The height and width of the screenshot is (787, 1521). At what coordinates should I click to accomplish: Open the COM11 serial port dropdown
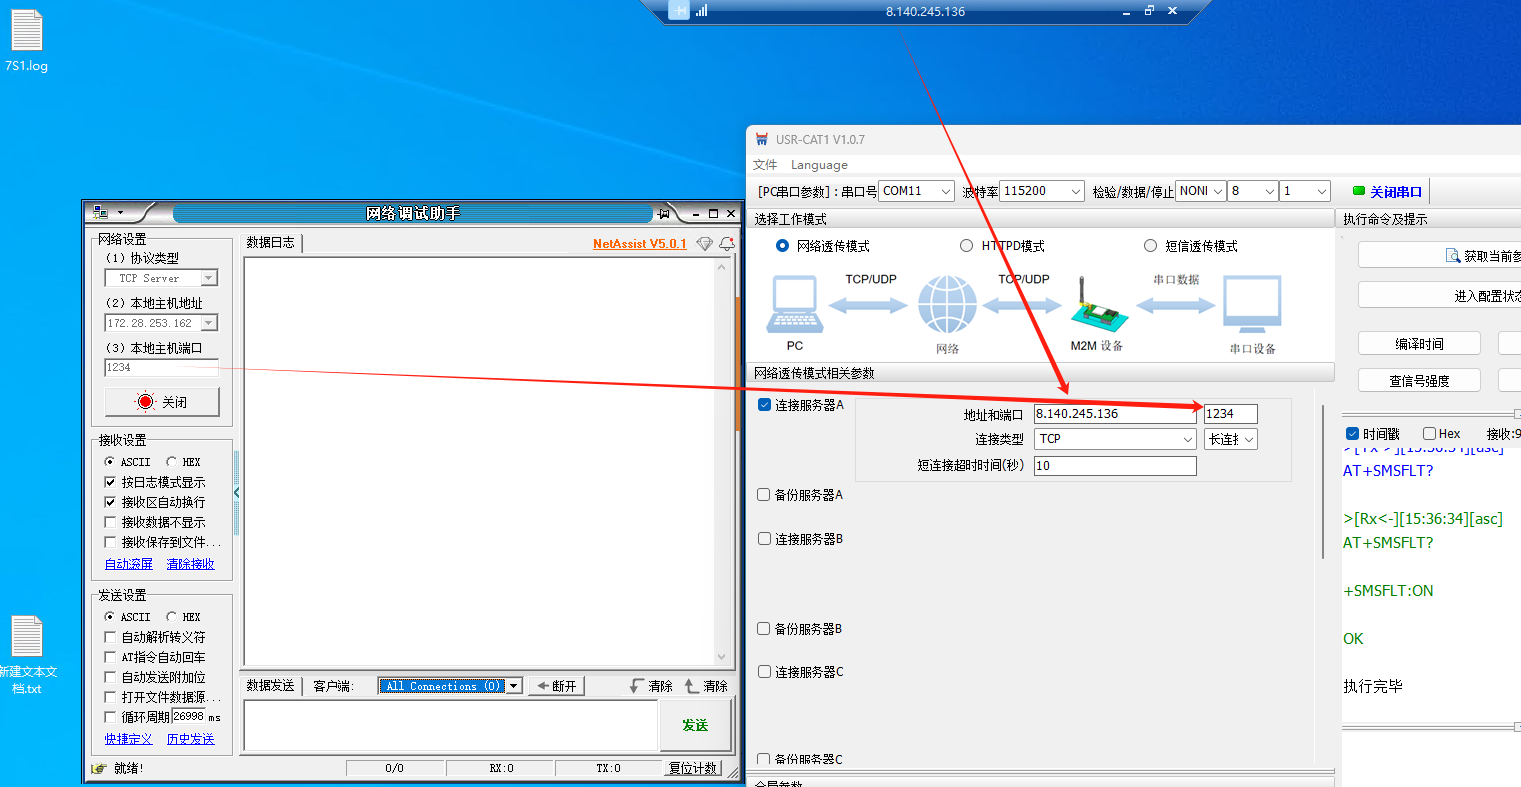pos(917,191)
